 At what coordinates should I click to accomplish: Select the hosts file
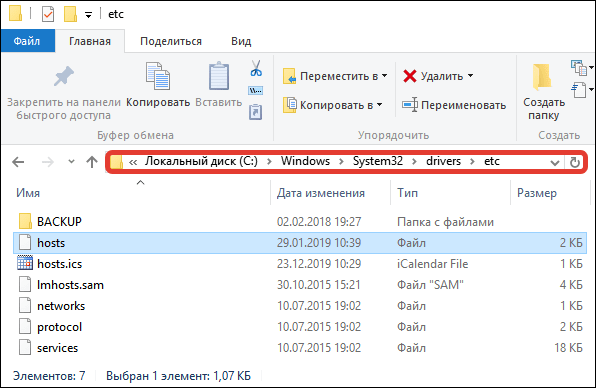300,243
